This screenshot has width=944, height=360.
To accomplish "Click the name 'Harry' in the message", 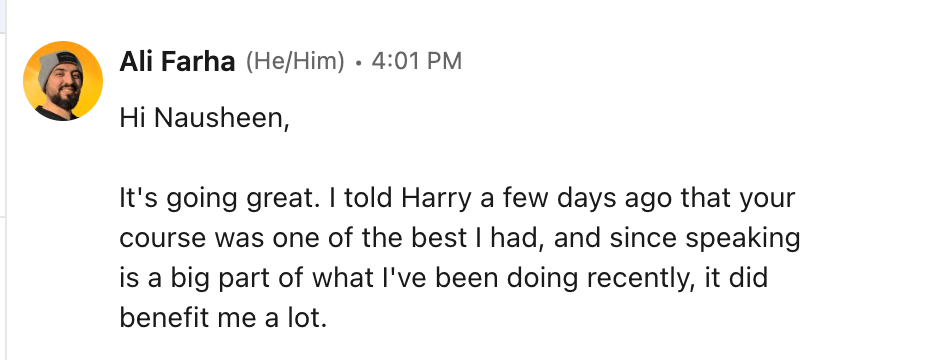I will pyautogui.click(x=436, y=199).
